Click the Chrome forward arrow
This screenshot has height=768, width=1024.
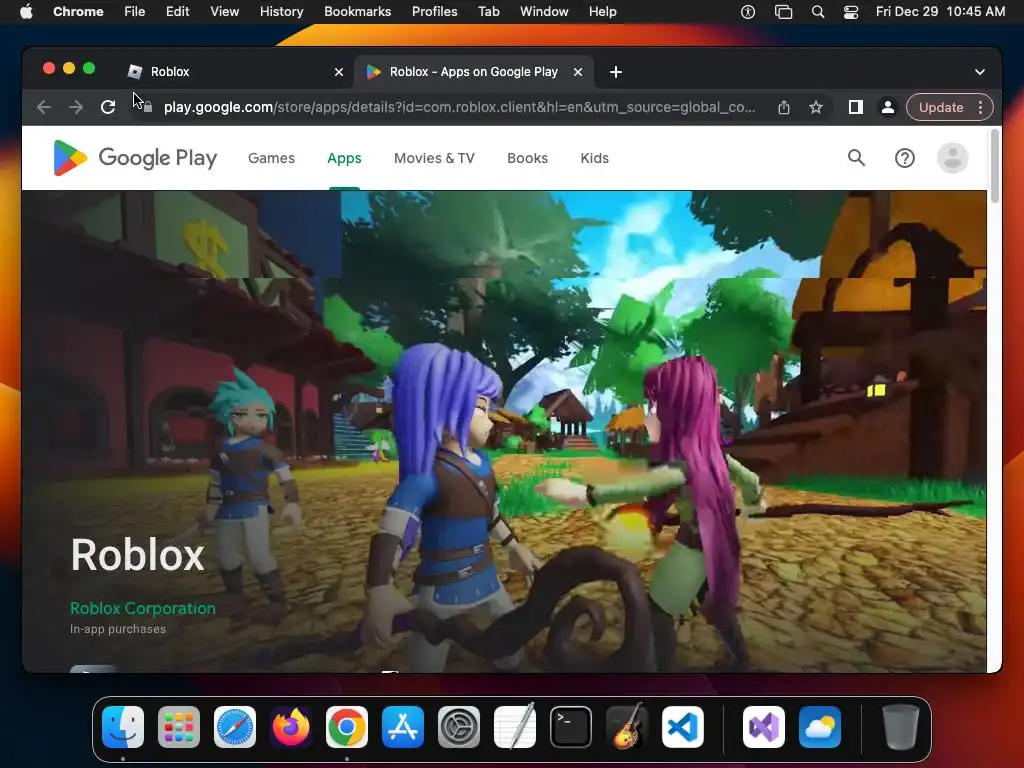click(x=76, y=107)
